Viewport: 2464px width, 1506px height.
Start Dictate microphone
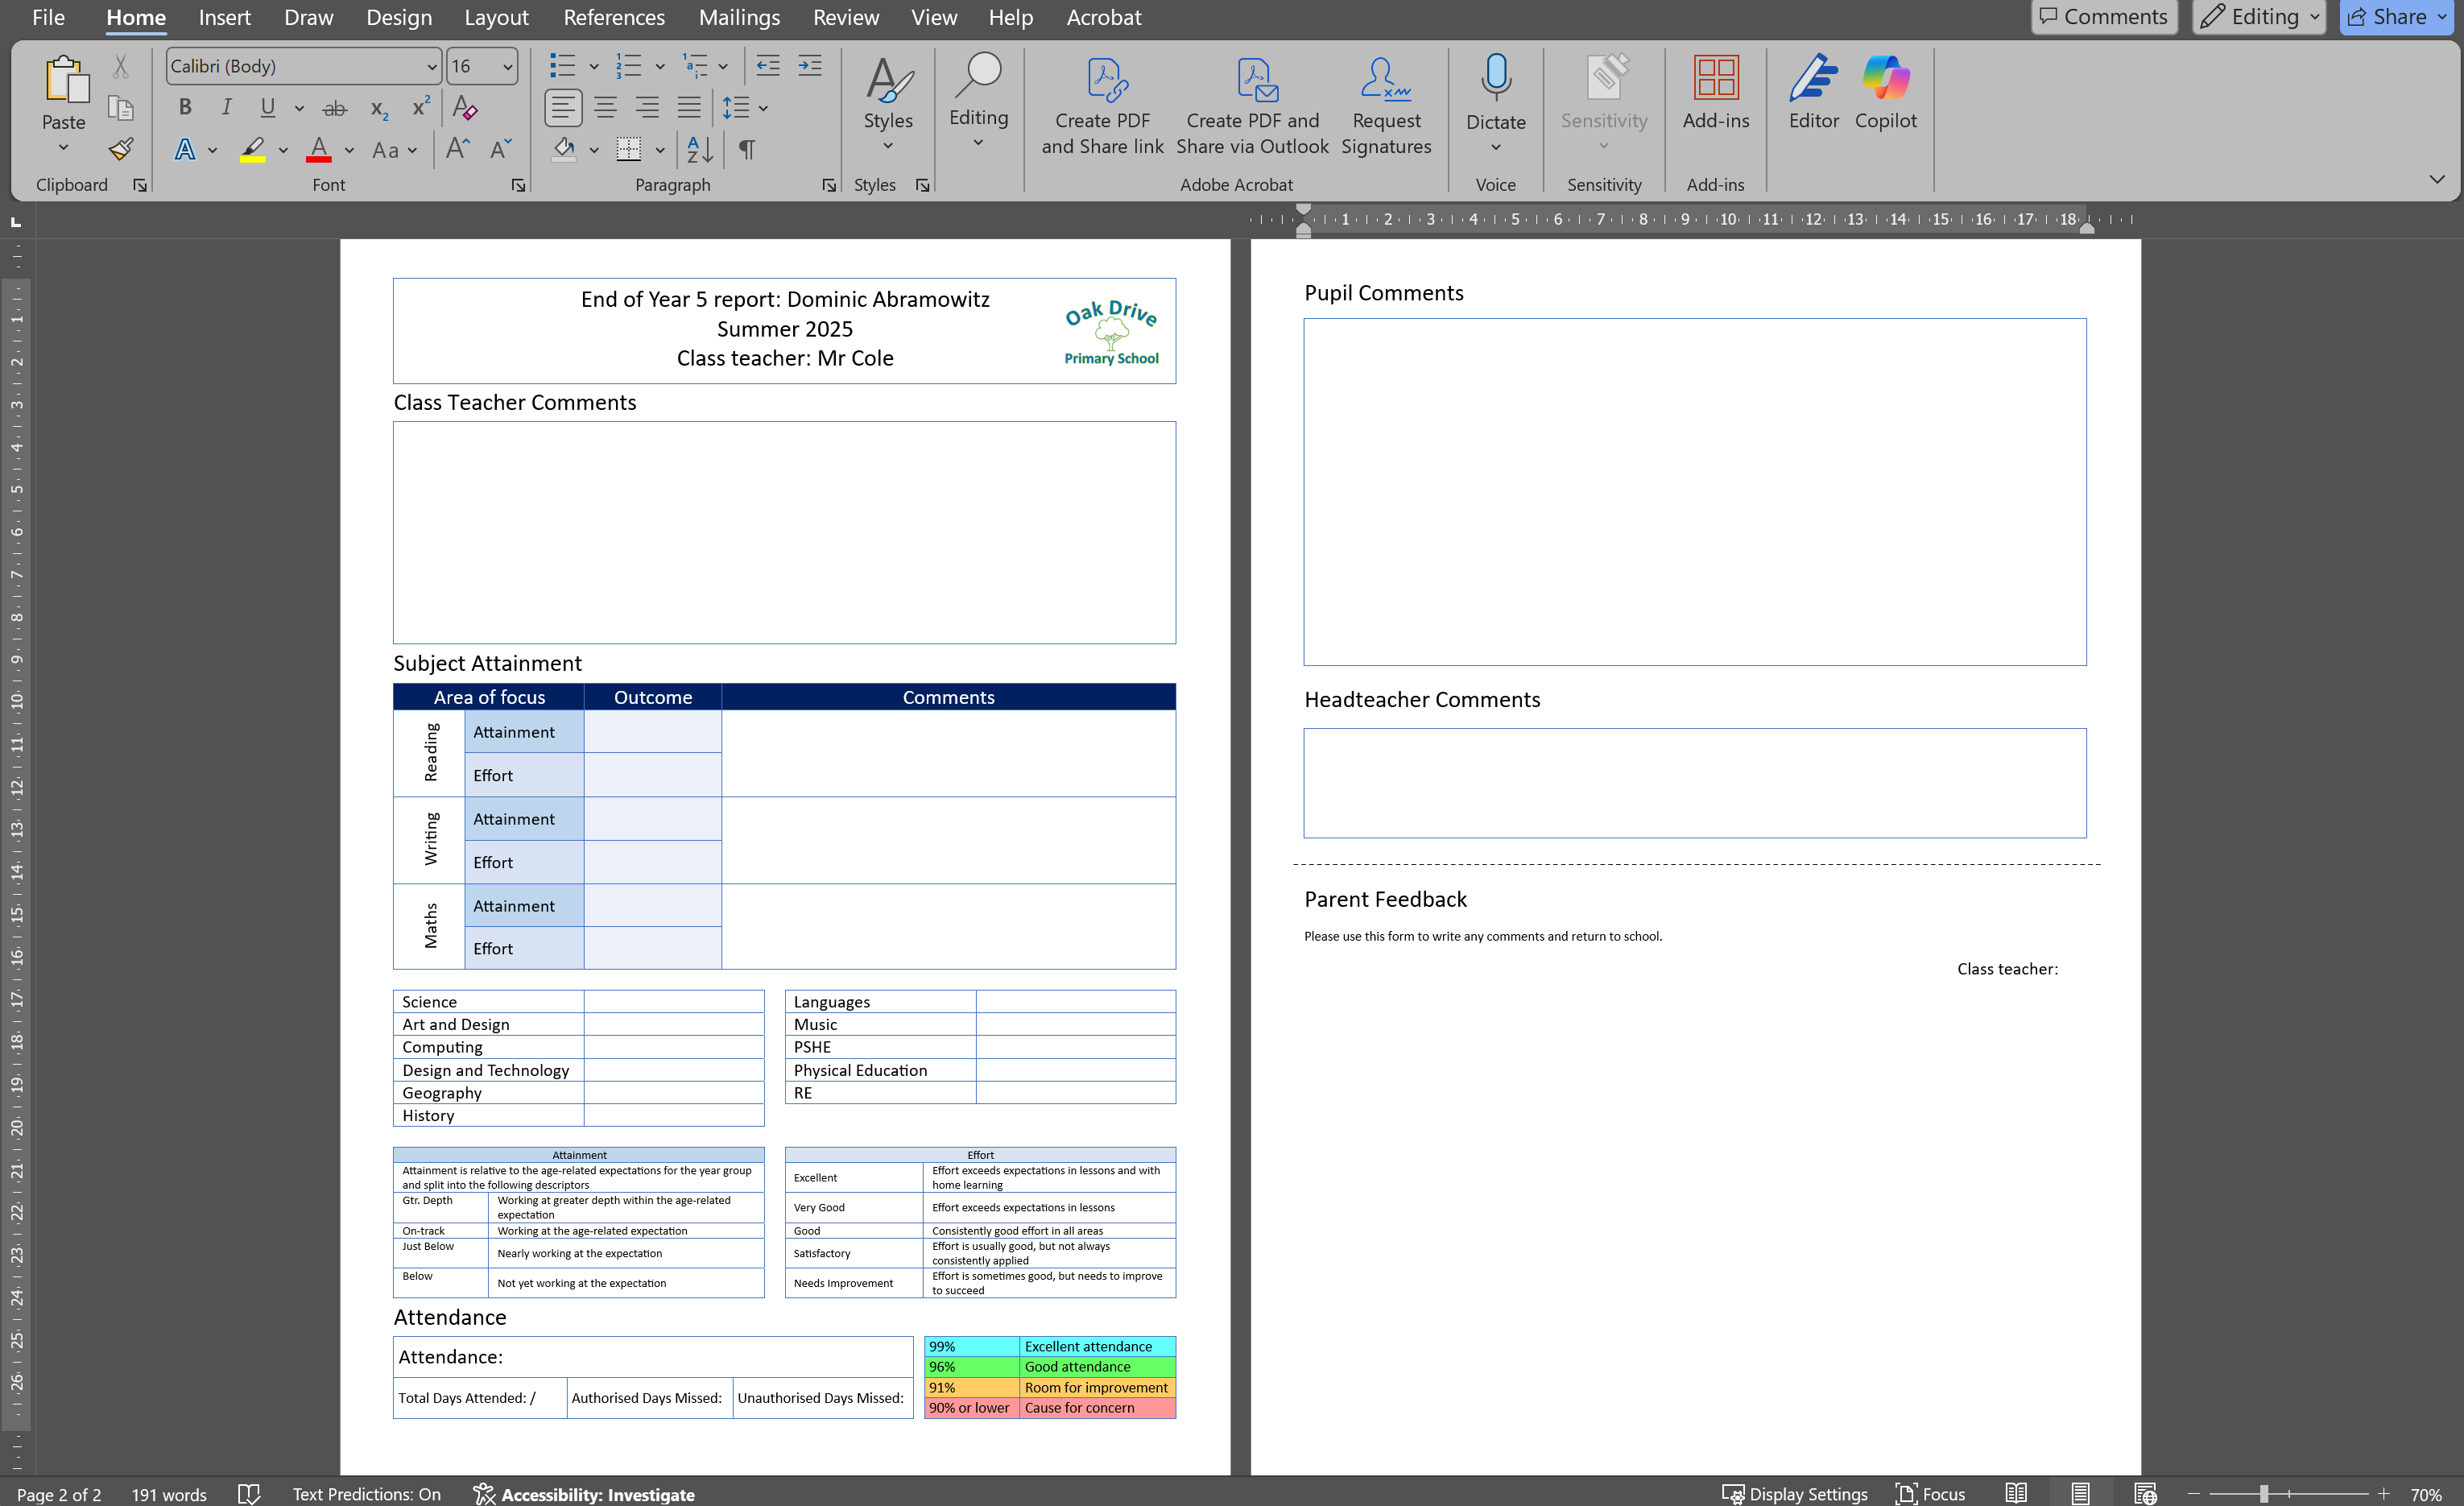point(1495,78)
